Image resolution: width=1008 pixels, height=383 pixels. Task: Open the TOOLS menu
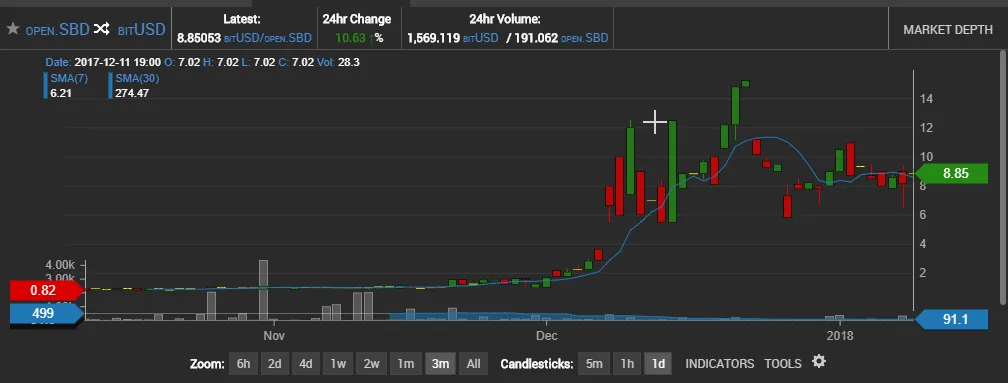(782, 364)
